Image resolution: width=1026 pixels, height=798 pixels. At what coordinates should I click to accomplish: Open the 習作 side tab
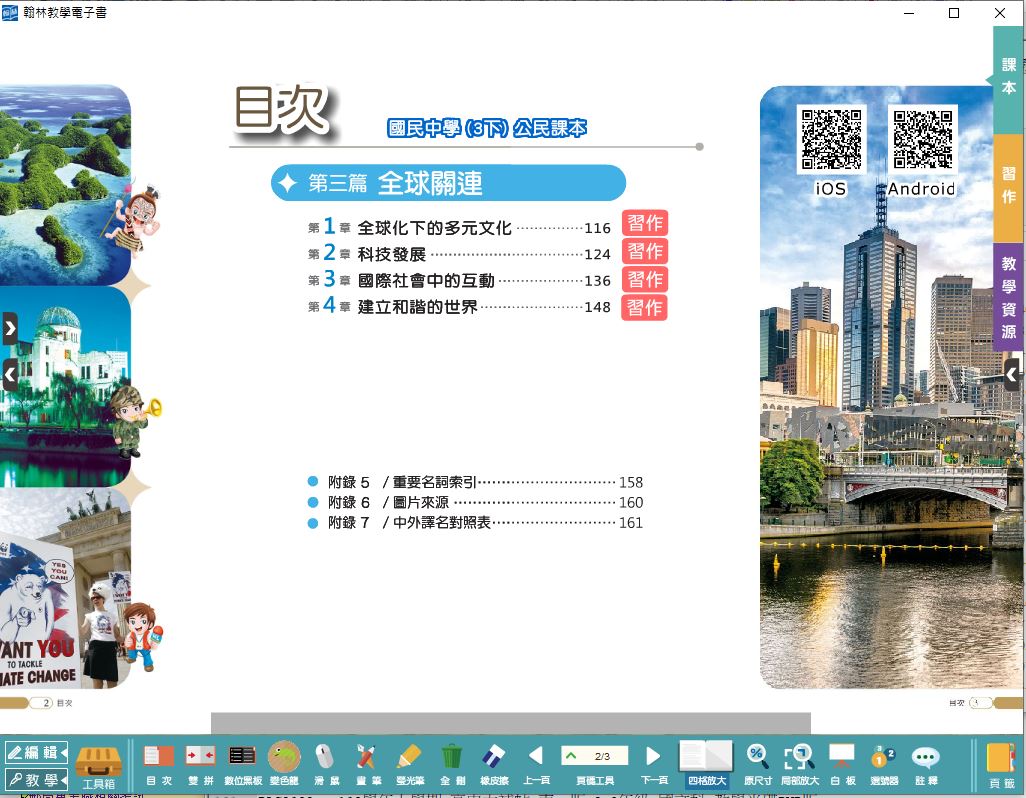tap(1009, 186)
